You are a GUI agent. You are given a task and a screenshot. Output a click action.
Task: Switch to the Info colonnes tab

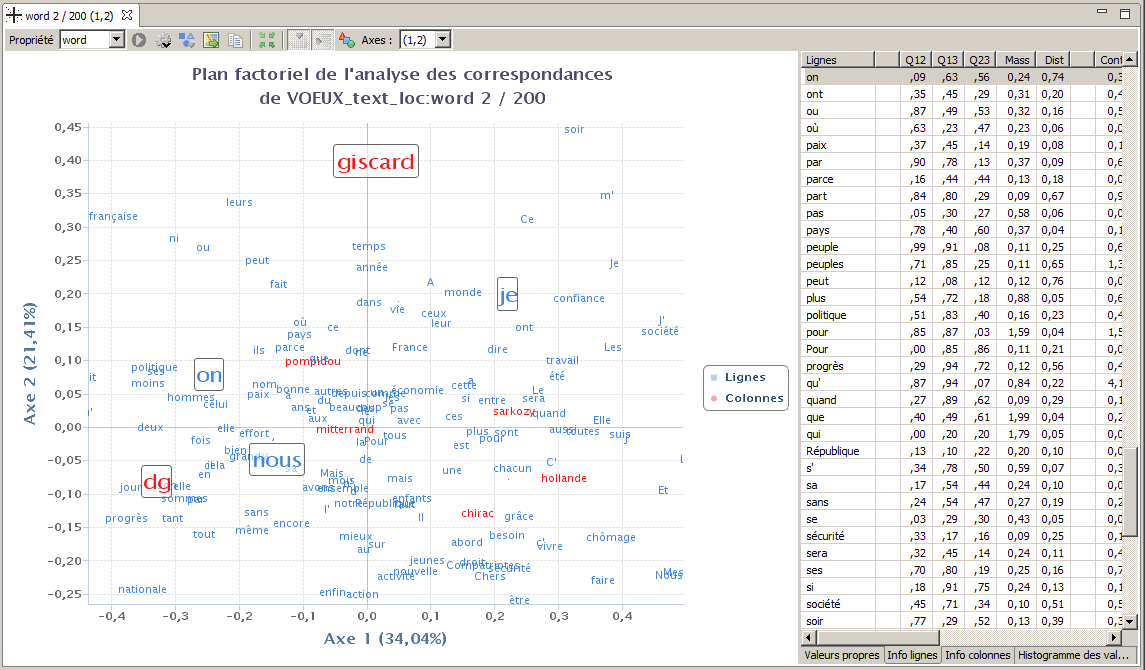(x=977, y=655)
